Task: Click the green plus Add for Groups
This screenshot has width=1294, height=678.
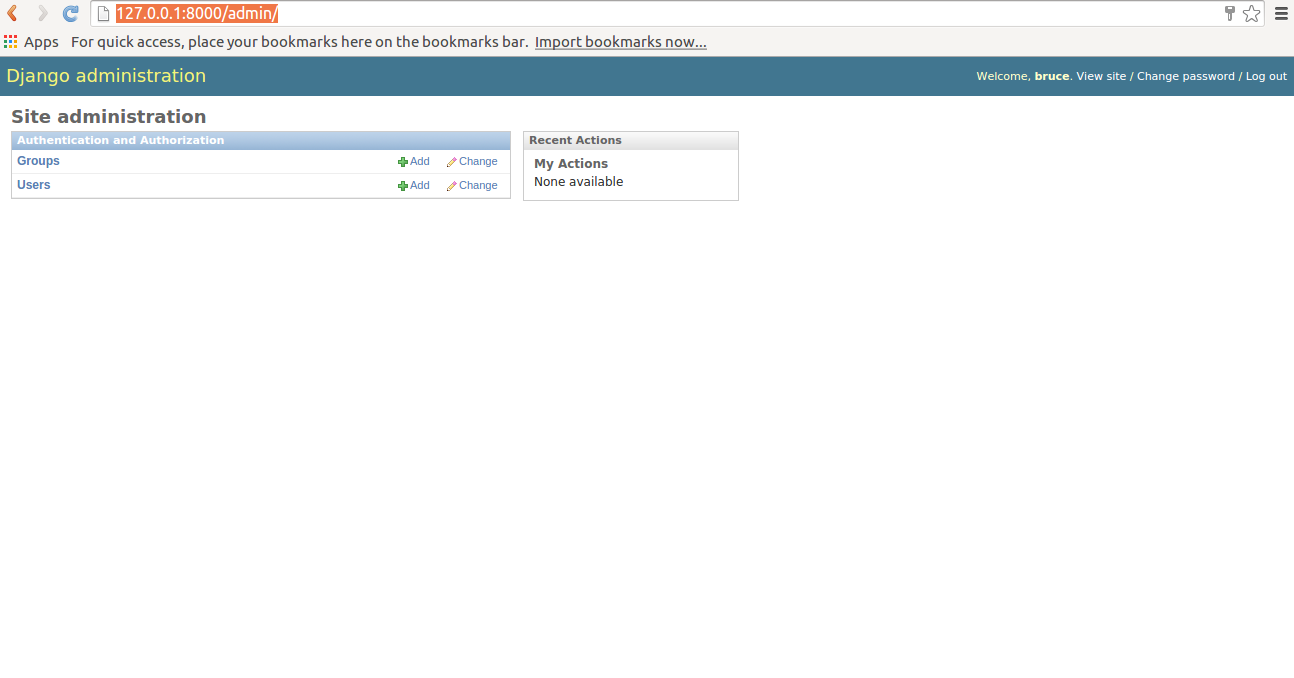Action: [414, 161]
